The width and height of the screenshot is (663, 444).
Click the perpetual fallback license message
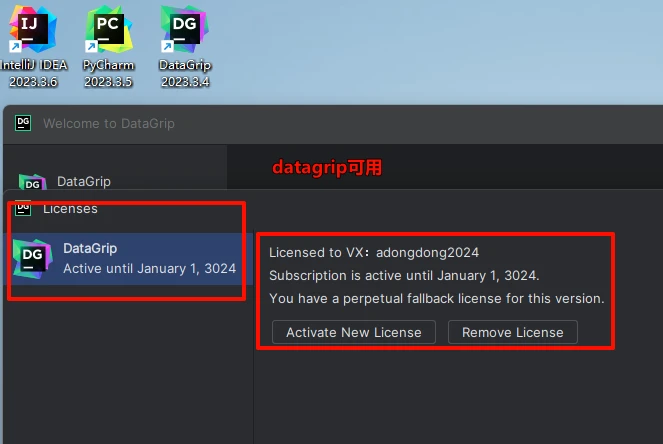tap(437, 299)
